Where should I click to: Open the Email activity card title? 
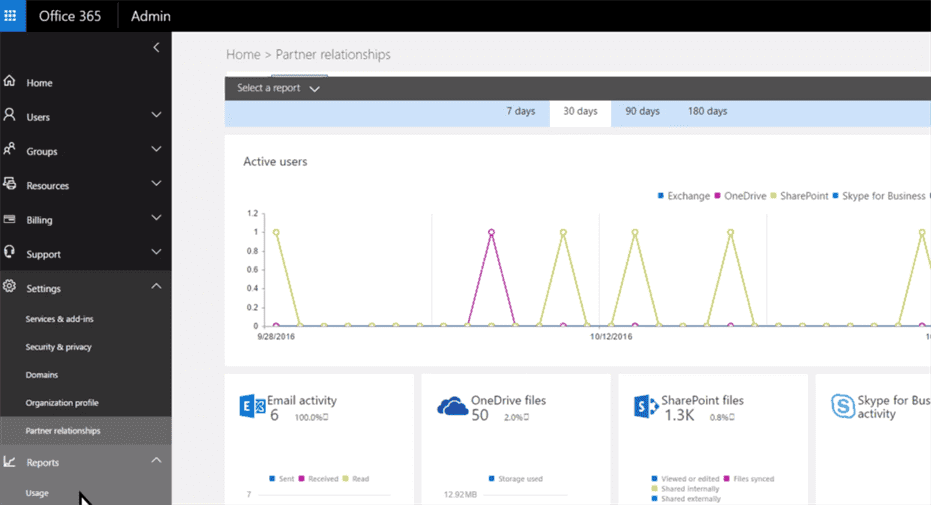click(302, 401)
